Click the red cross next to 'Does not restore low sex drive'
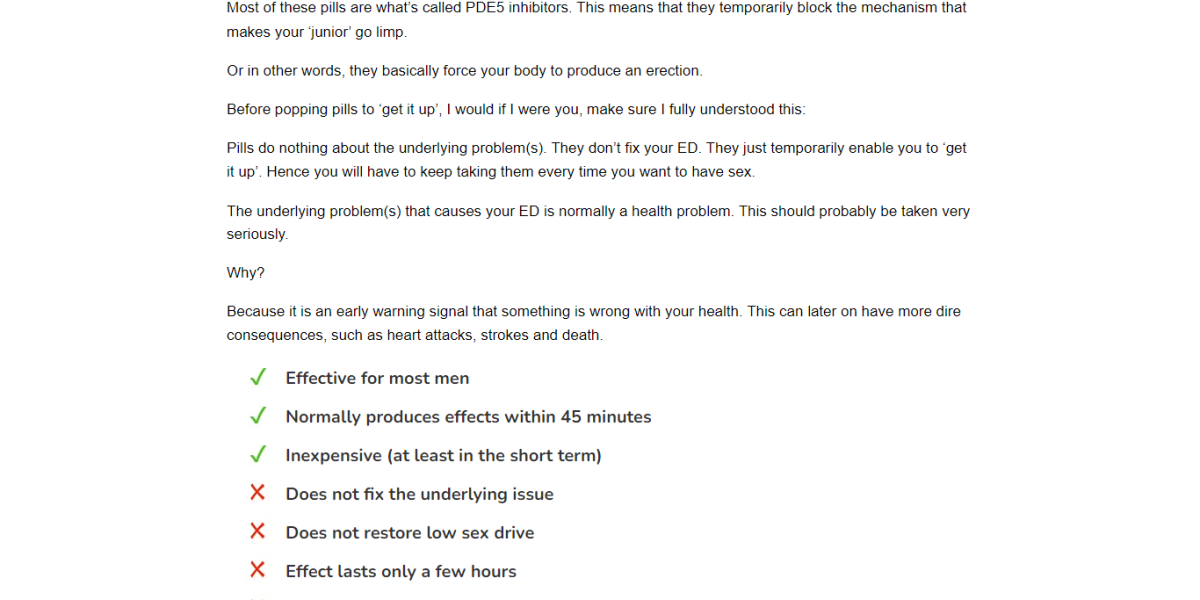This screenshot has width=1200, height=600. coord(258,531)
